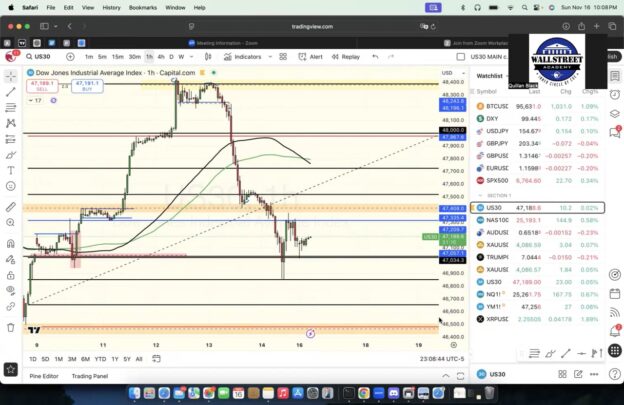Click the Alert button in toolbar
Screen dimensions: 624x405
[311, 57]
